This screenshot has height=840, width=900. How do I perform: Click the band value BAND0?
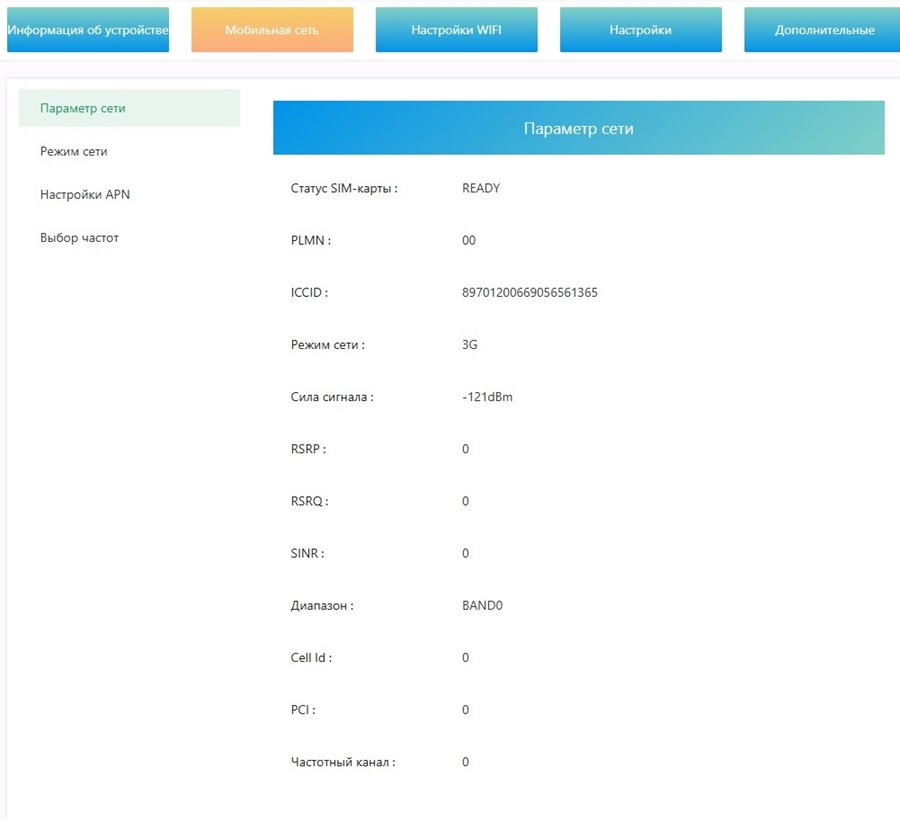[482, 605]
